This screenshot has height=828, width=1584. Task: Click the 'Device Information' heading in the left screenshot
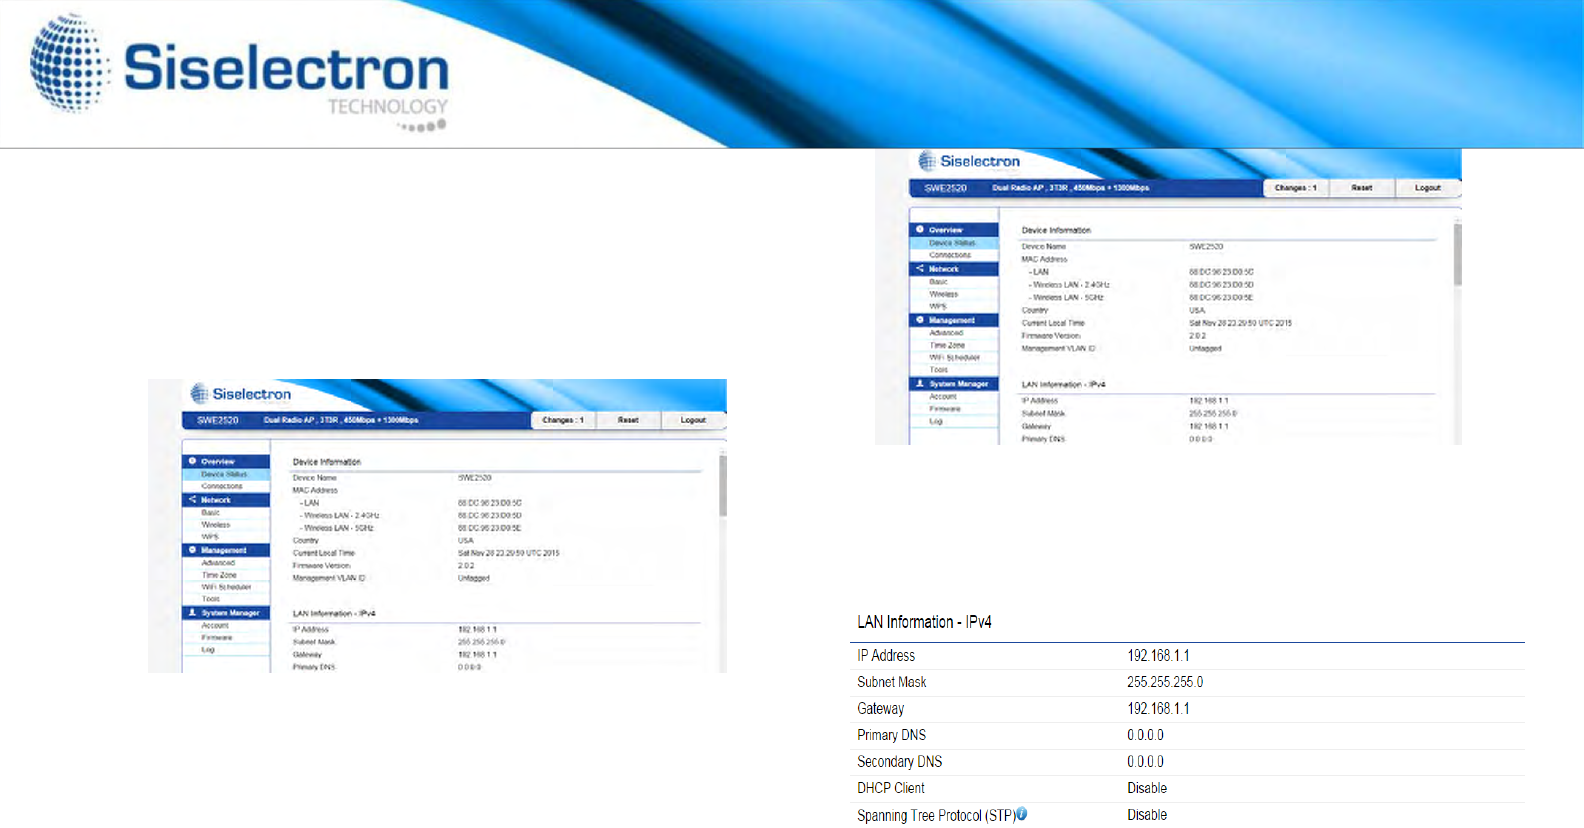[327, 462]
